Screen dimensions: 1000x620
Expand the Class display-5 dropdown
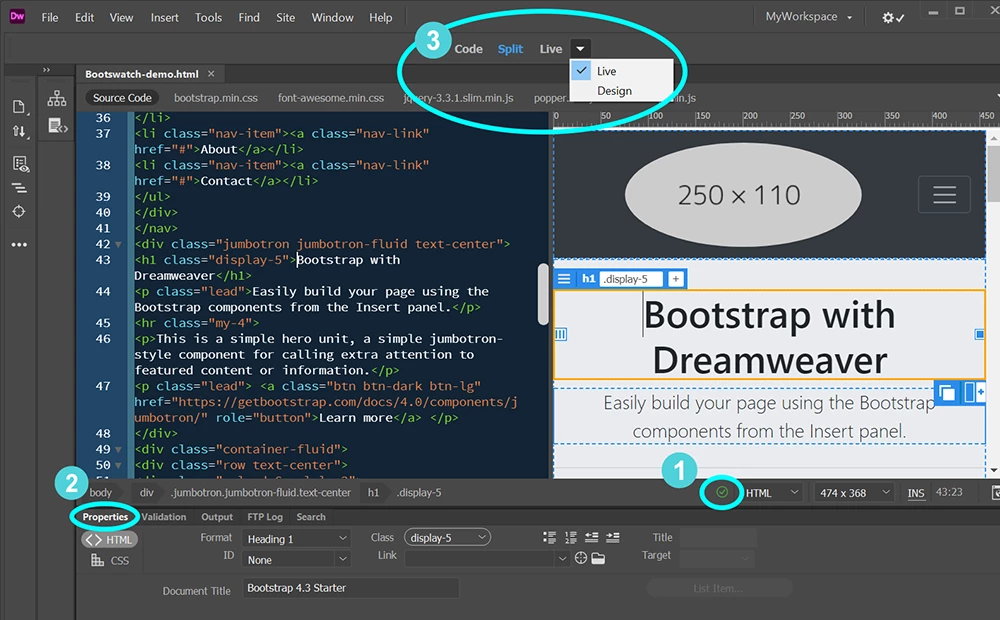(x=448, y=538)
